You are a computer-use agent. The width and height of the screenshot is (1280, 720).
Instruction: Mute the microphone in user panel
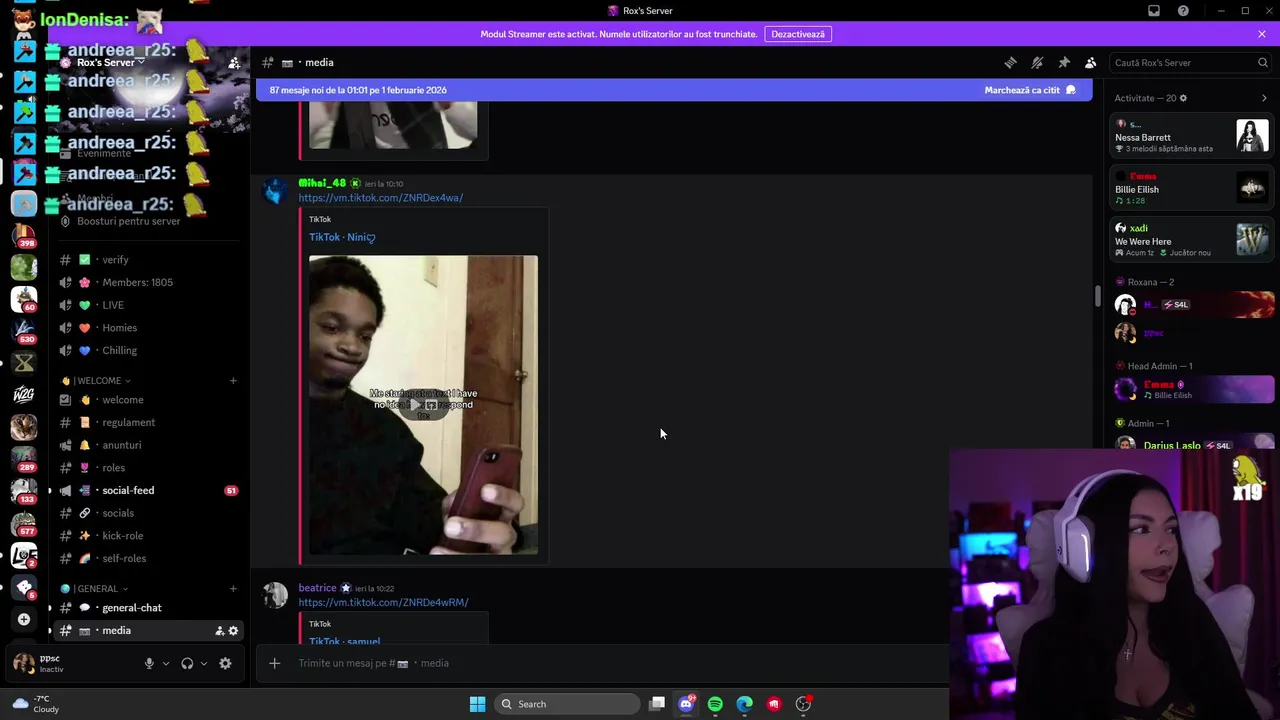(149, 663)
